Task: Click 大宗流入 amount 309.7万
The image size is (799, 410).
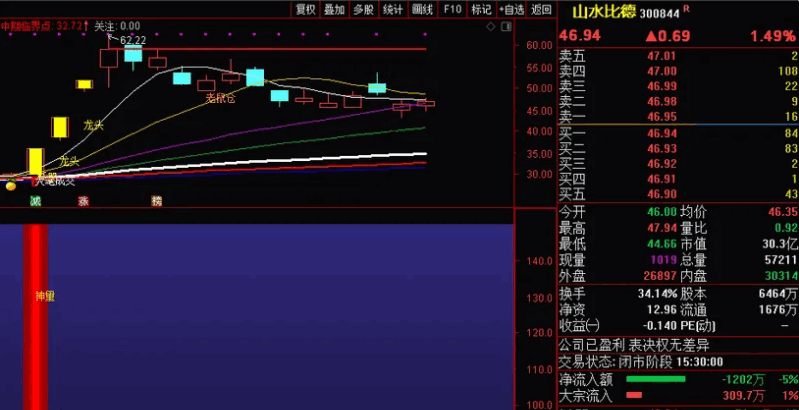Action: tap(743, 395)
